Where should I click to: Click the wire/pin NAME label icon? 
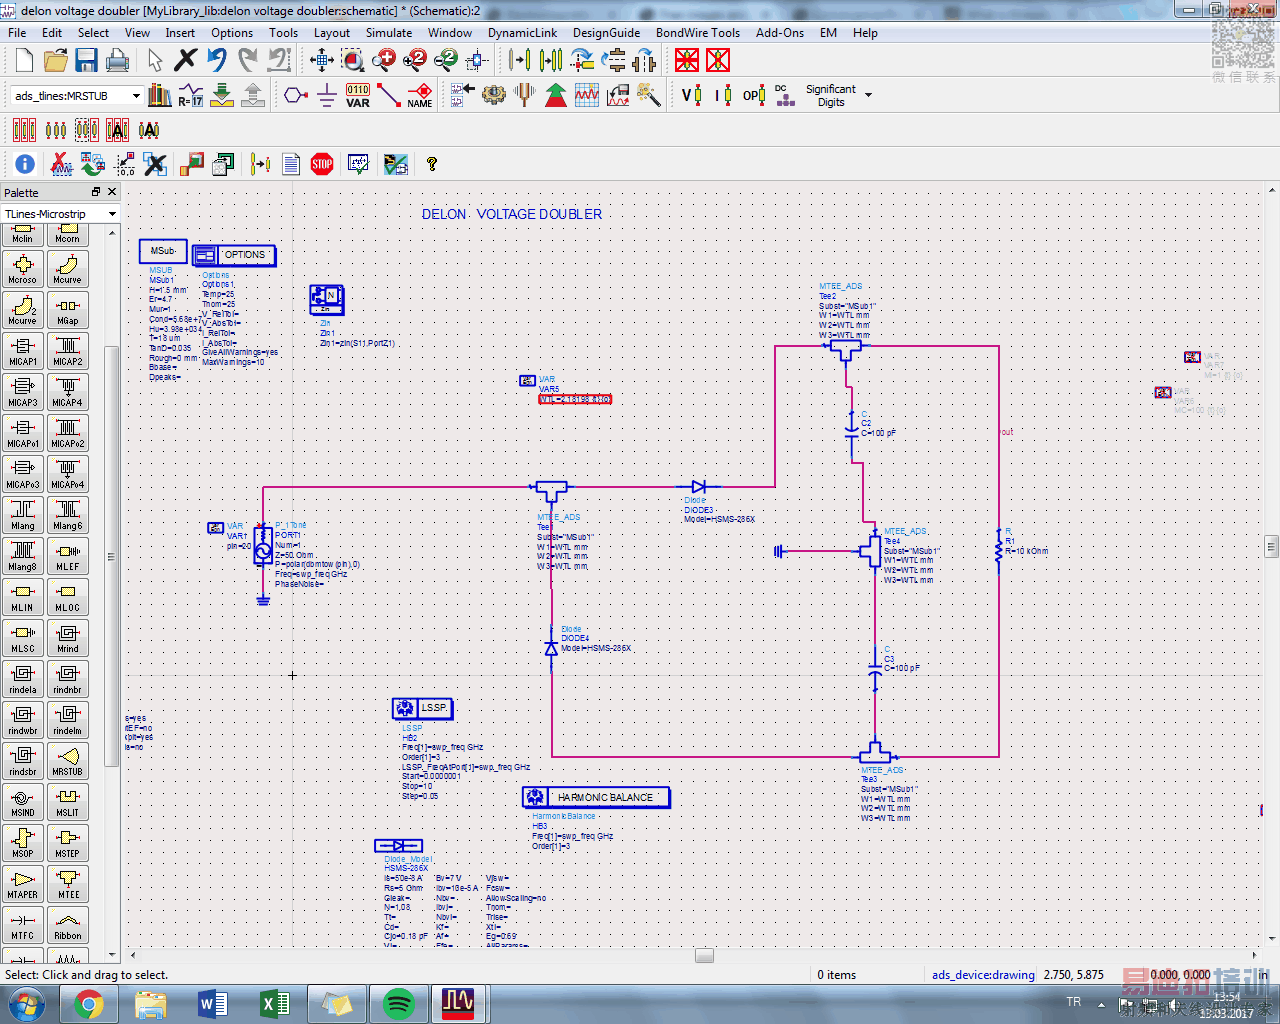point(420,95)
